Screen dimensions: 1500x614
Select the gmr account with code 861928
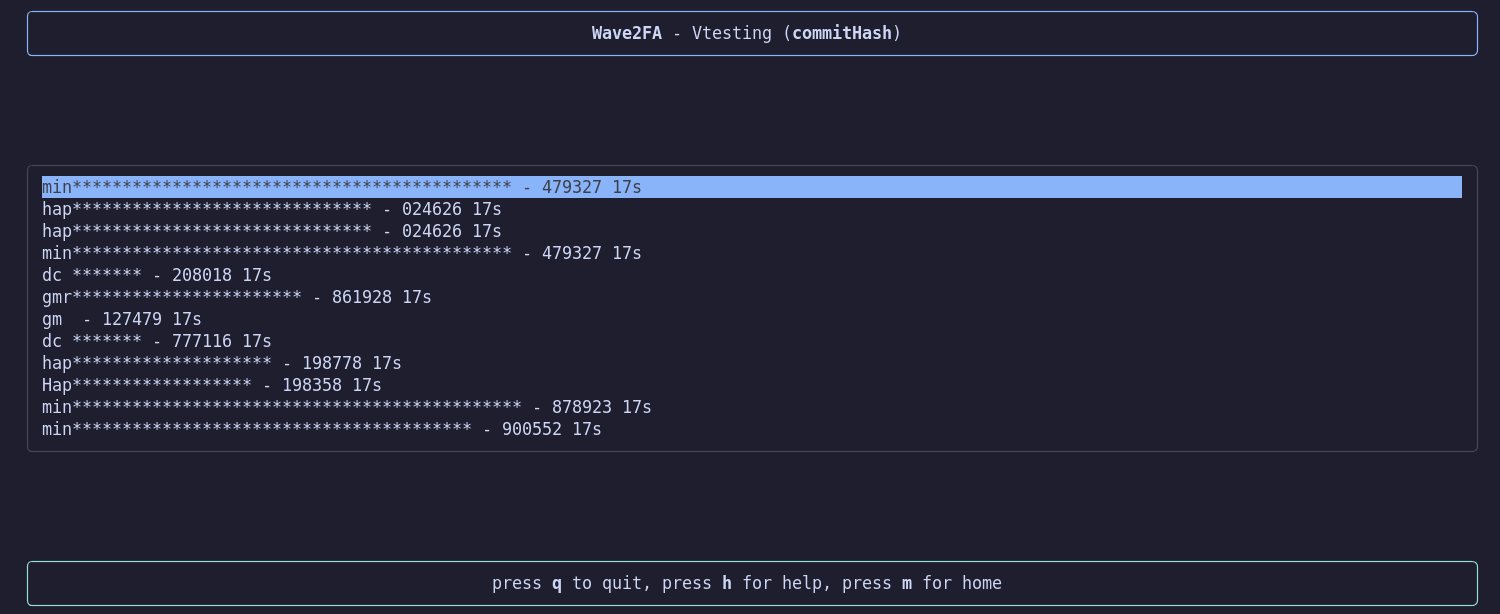tap(236, 297)
